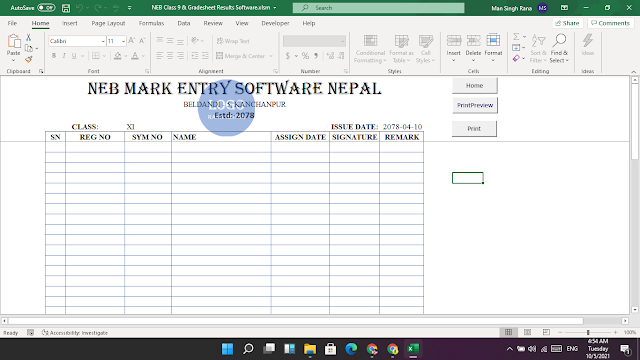Image resolution: width=640 pixels, height=360 pixels.
Task: Increase font size with the larger A
Action: [131, 41]
